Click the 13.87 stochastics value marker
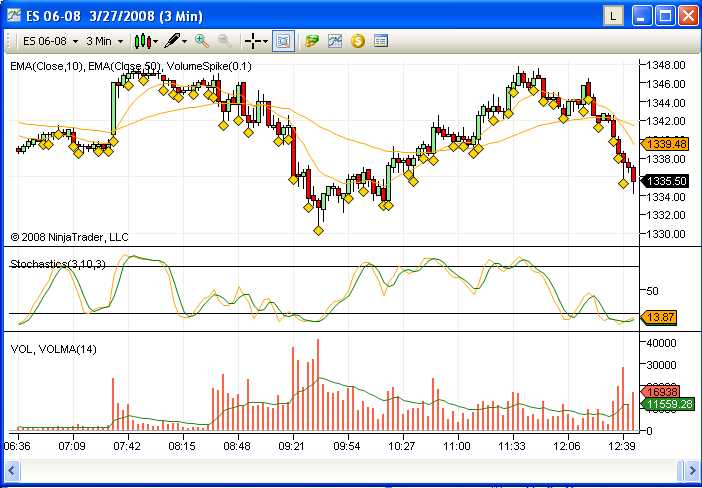This screenshot has height=488, width=702. click(659, 317)
